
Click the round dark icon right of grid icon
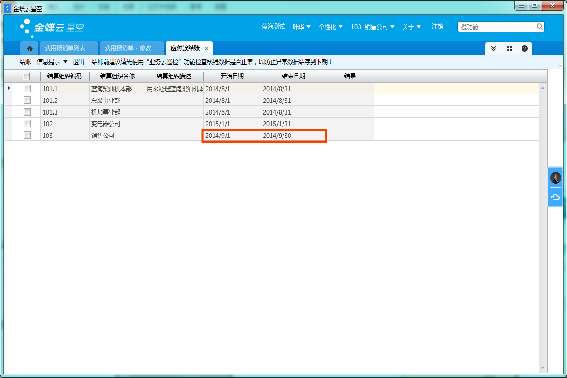pyautogui.click(x=525, y=48)
